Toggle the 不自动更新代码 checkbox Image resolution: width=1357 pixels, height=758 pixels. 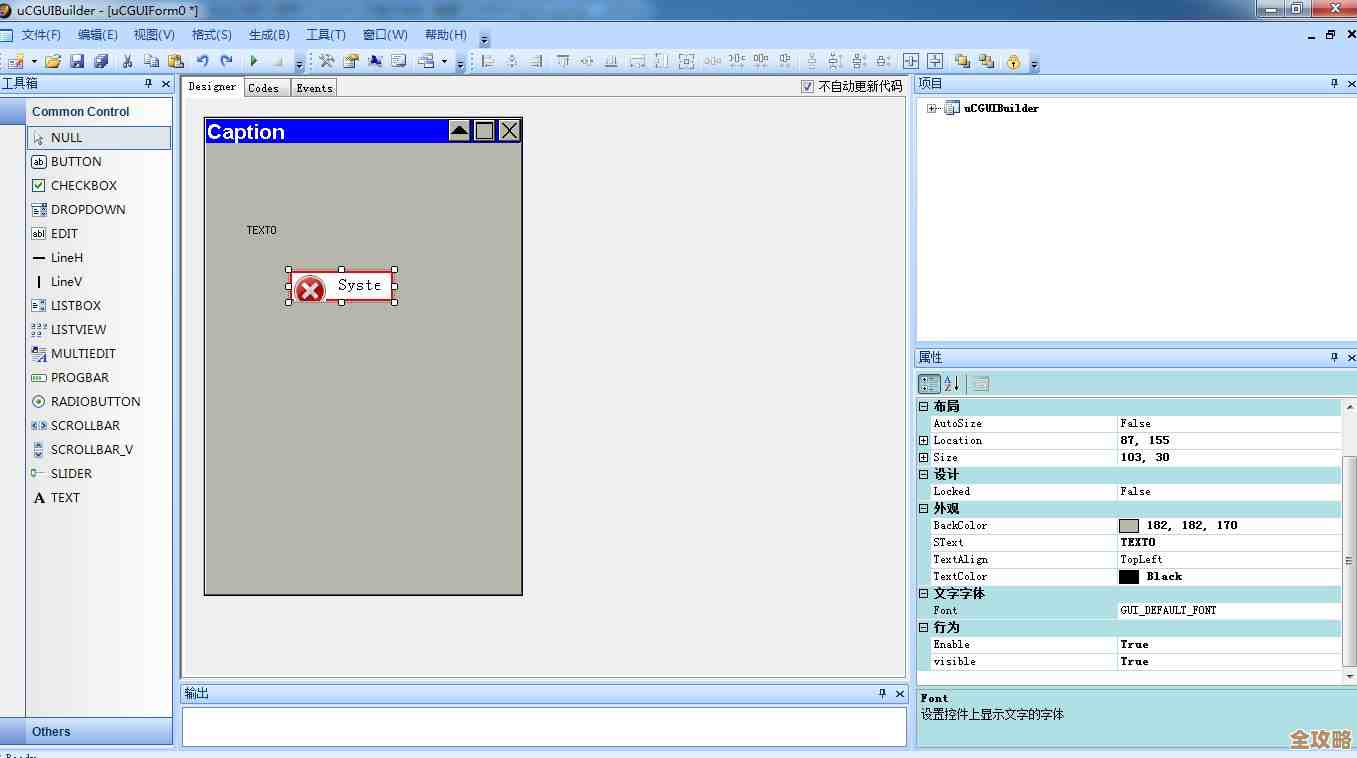coord(808,87)
